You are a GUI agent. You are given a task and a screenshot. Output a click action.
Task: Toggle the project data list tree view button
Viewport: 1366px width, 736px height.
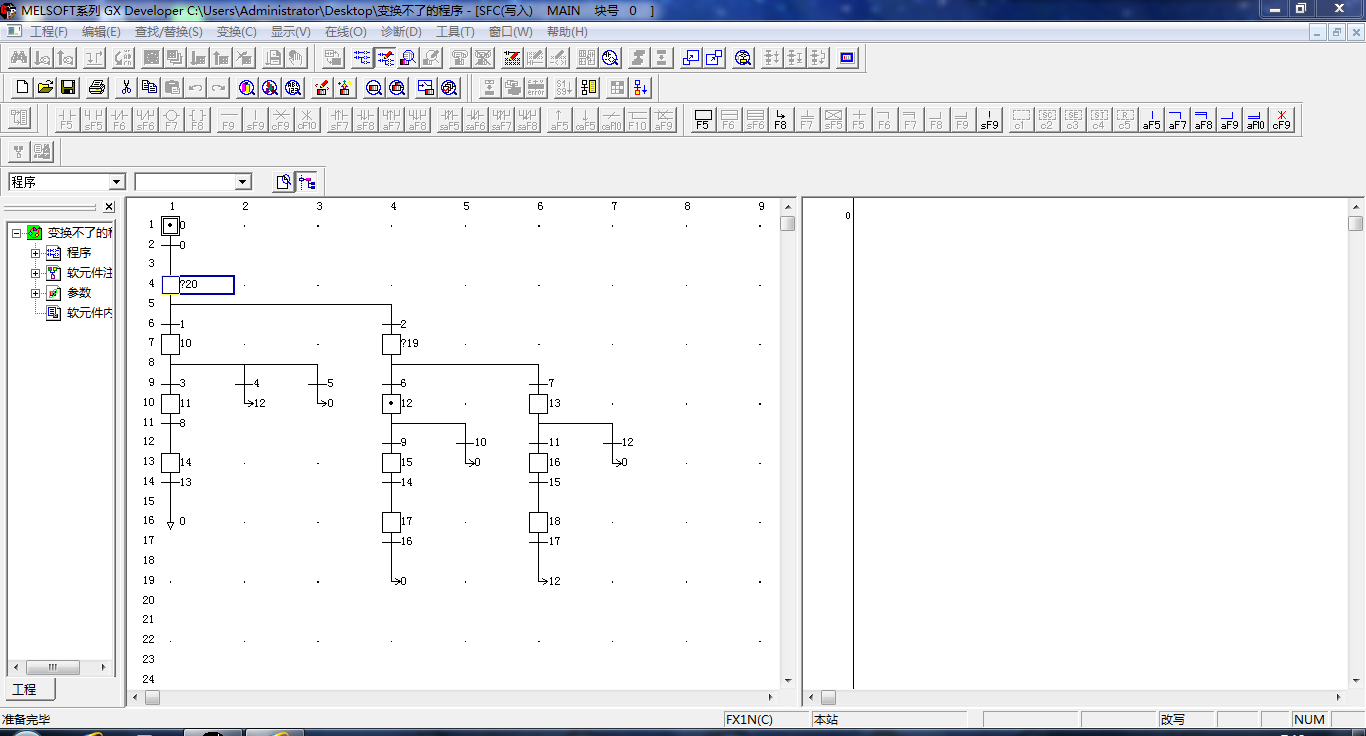[x=307, y=182]
